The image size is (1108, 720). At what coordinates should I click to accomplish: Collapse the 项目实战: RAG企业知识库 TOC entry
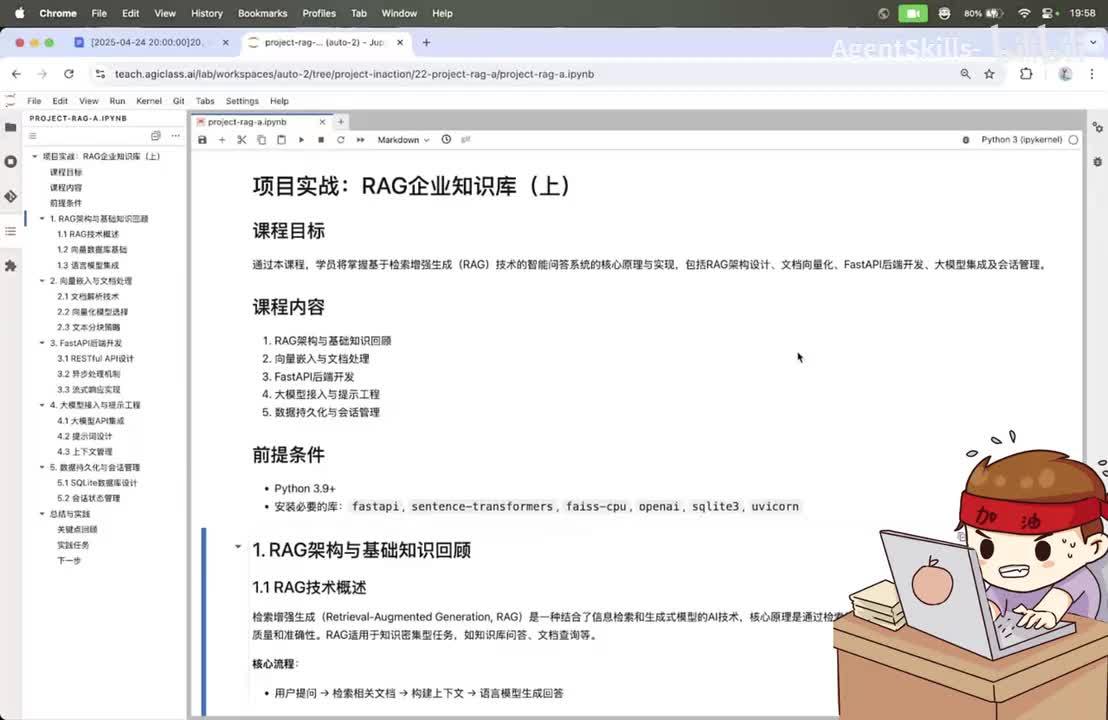pyautogui.click(x=35, y=156)
